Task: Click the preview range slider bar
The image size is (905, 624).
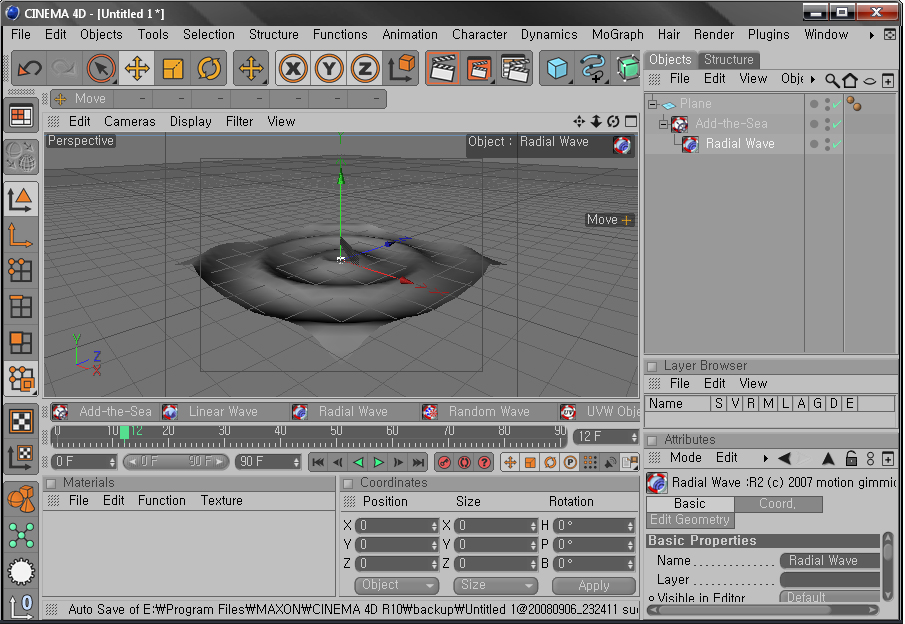Action: coord(176,462)
